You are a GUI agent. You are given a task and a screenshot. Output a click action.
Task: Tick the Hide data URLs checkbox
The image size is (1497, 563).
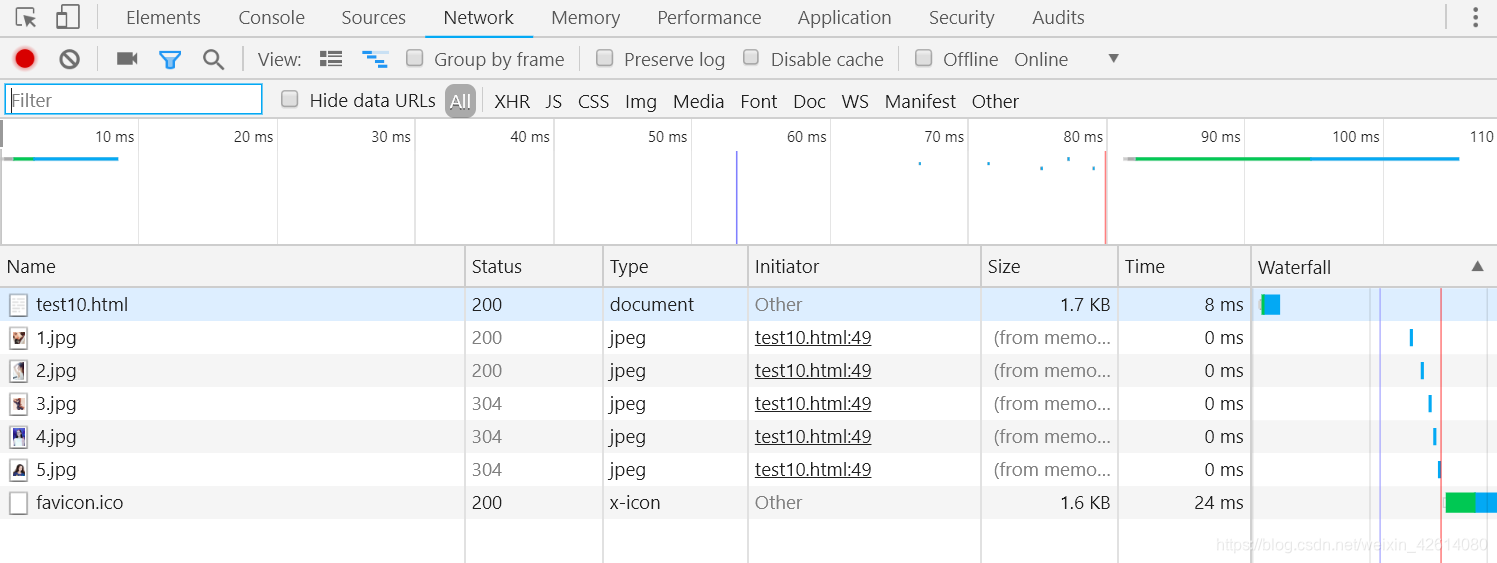pos(290,99)
